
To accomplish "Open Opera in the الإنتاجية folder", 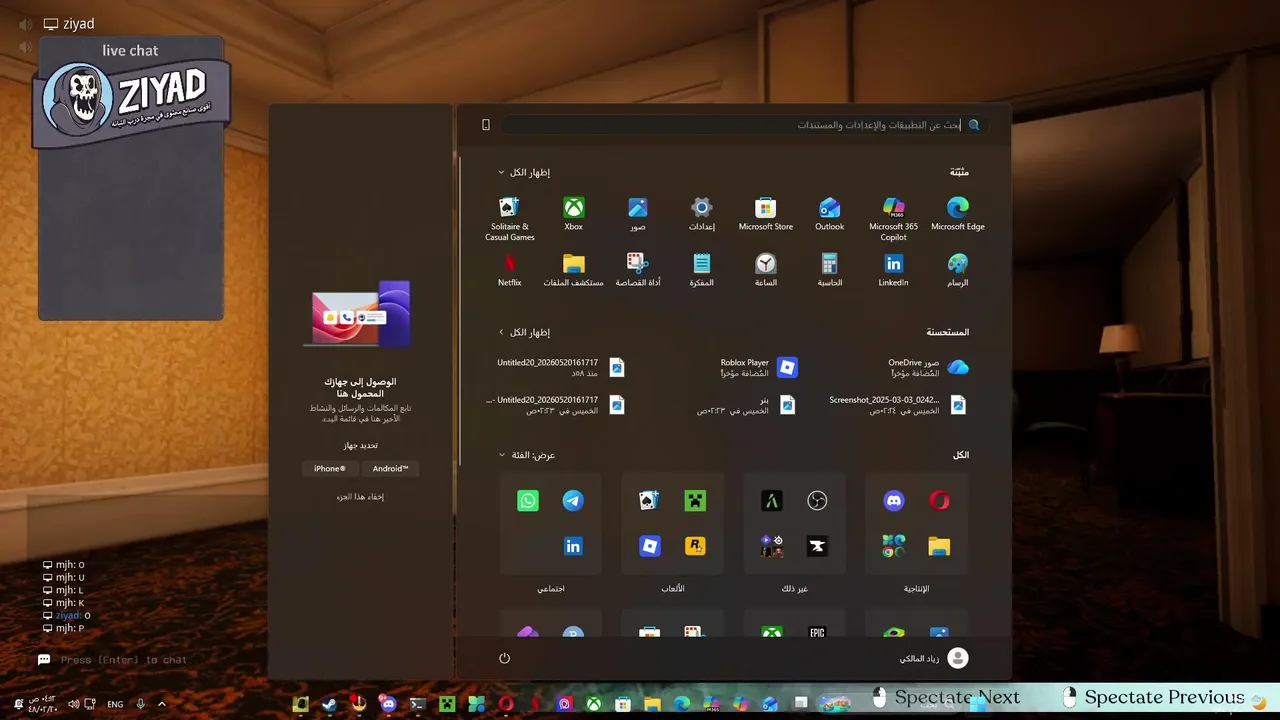I will 939,501.
